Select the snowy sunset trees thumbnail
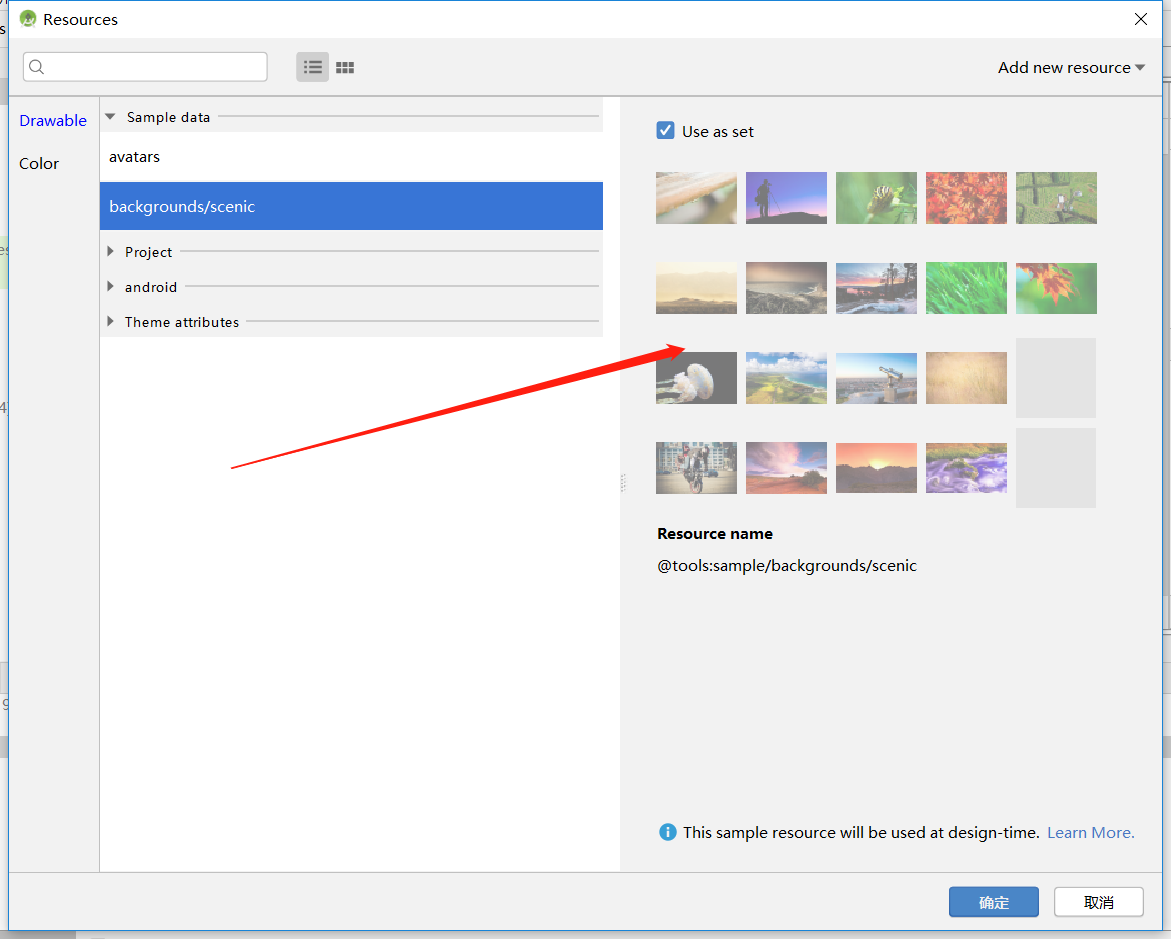The height and width of the screenshot is (939, 1171). [876, 288]
